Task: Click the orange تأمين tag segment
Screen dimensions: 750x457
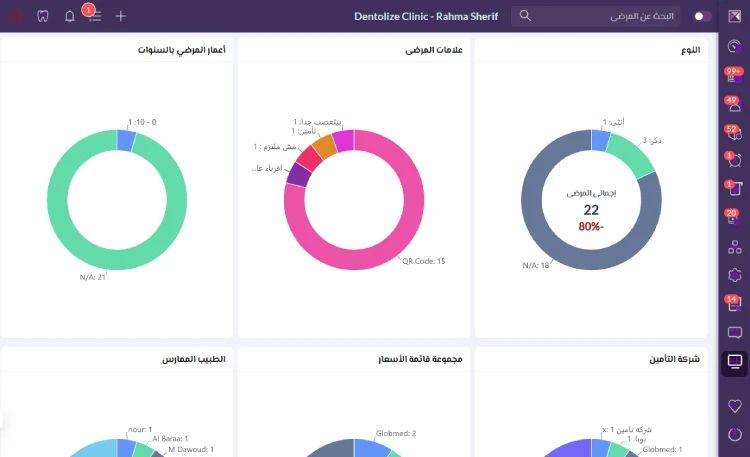Action: click(325, 147)
